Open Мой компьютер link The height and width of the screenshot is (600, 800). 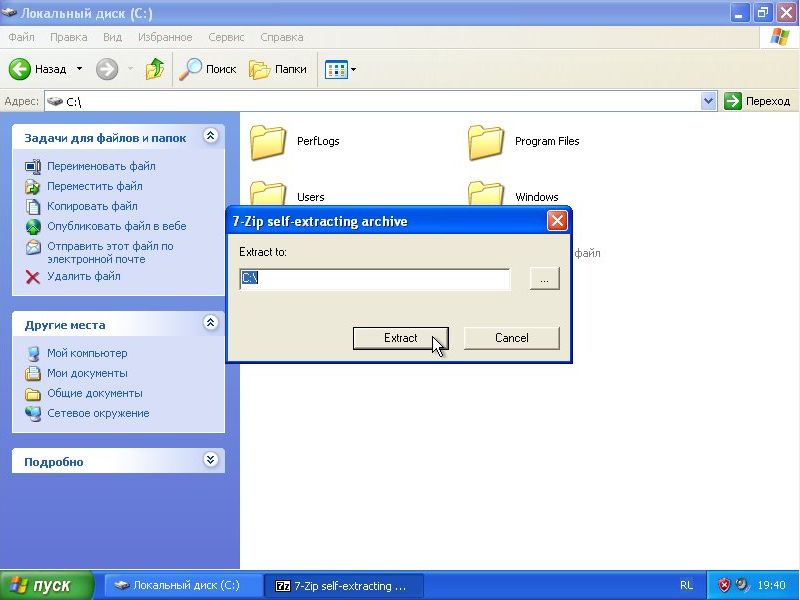[x=87, y=353]
